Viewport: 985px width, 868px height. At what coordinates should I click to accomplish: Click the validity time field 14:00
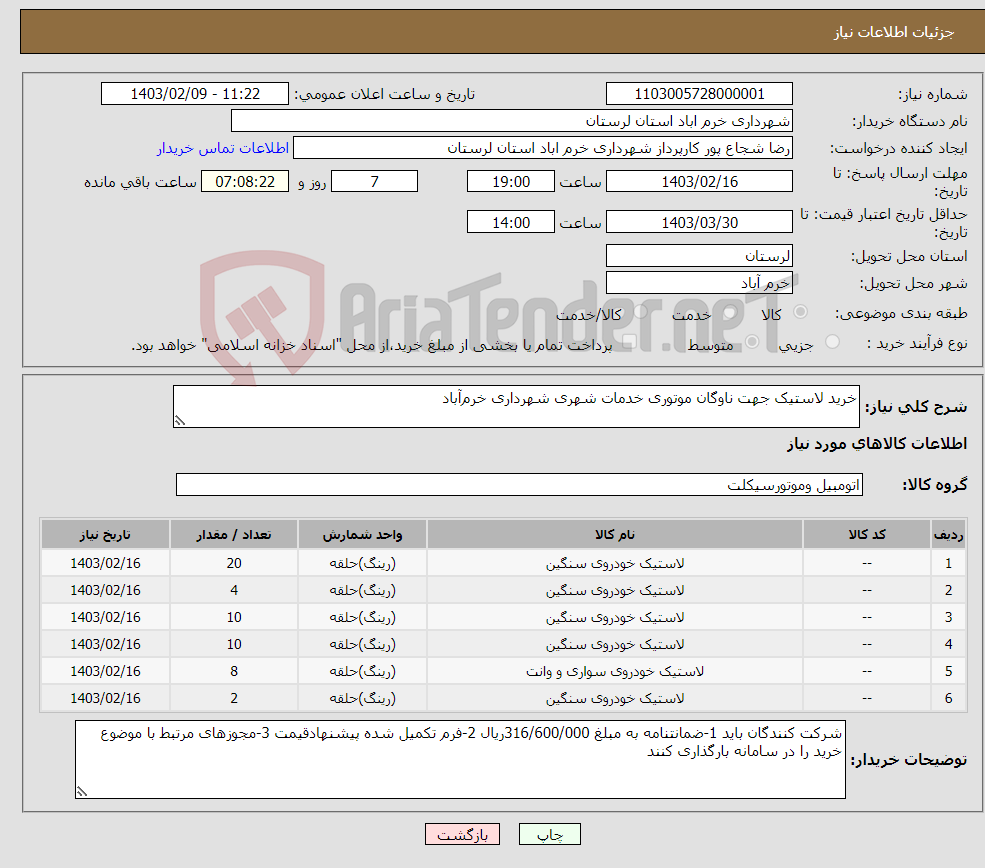[511, 222]
